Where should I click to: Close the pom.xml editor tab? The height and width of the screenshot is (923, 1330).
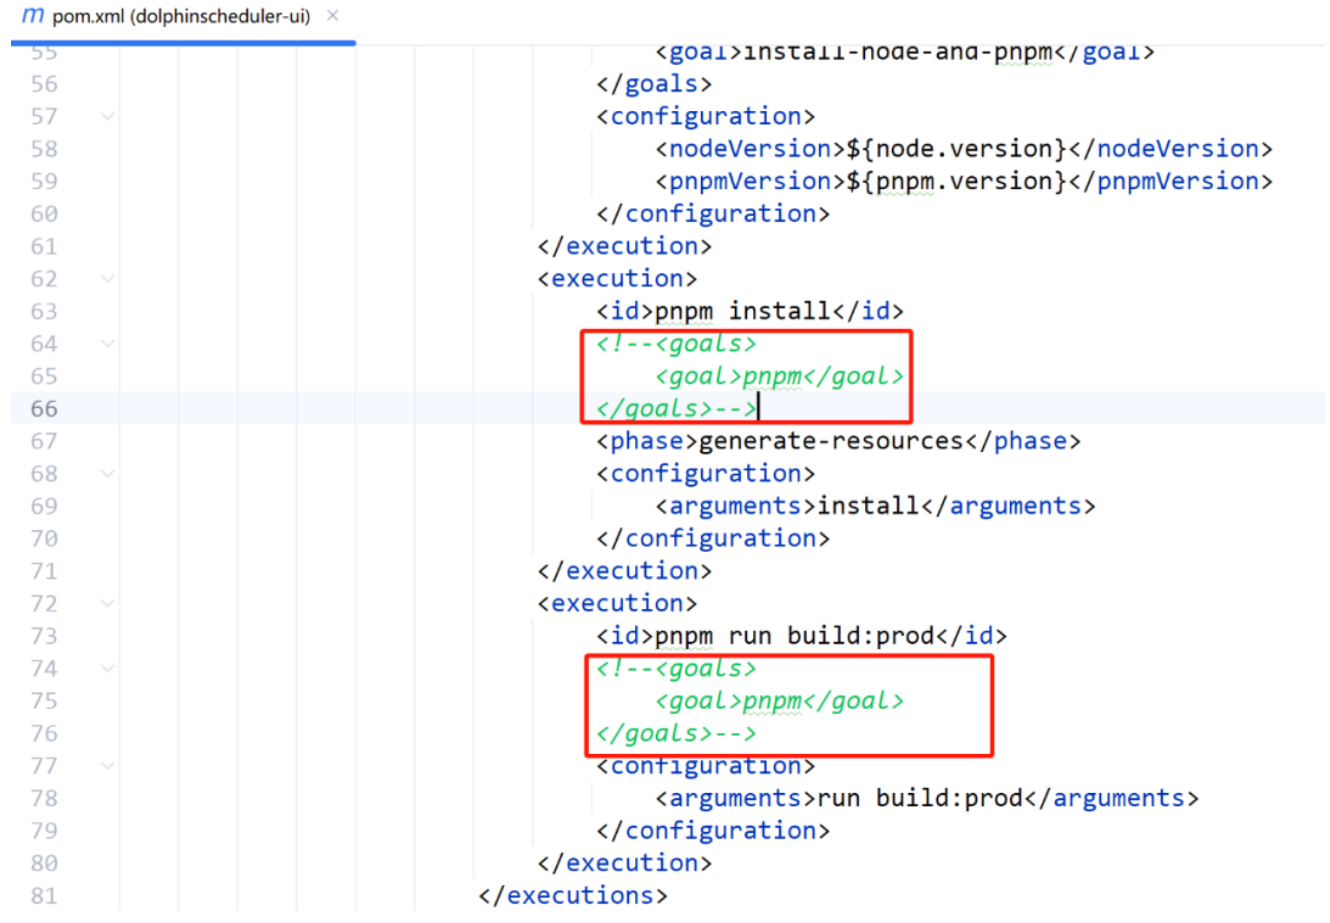point(333,16)
